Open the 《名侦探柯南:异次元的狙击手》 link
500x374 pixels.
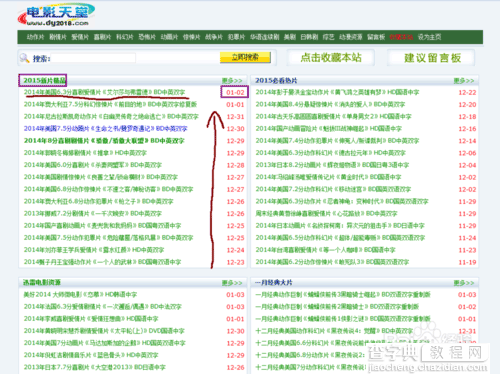[340, 226]
